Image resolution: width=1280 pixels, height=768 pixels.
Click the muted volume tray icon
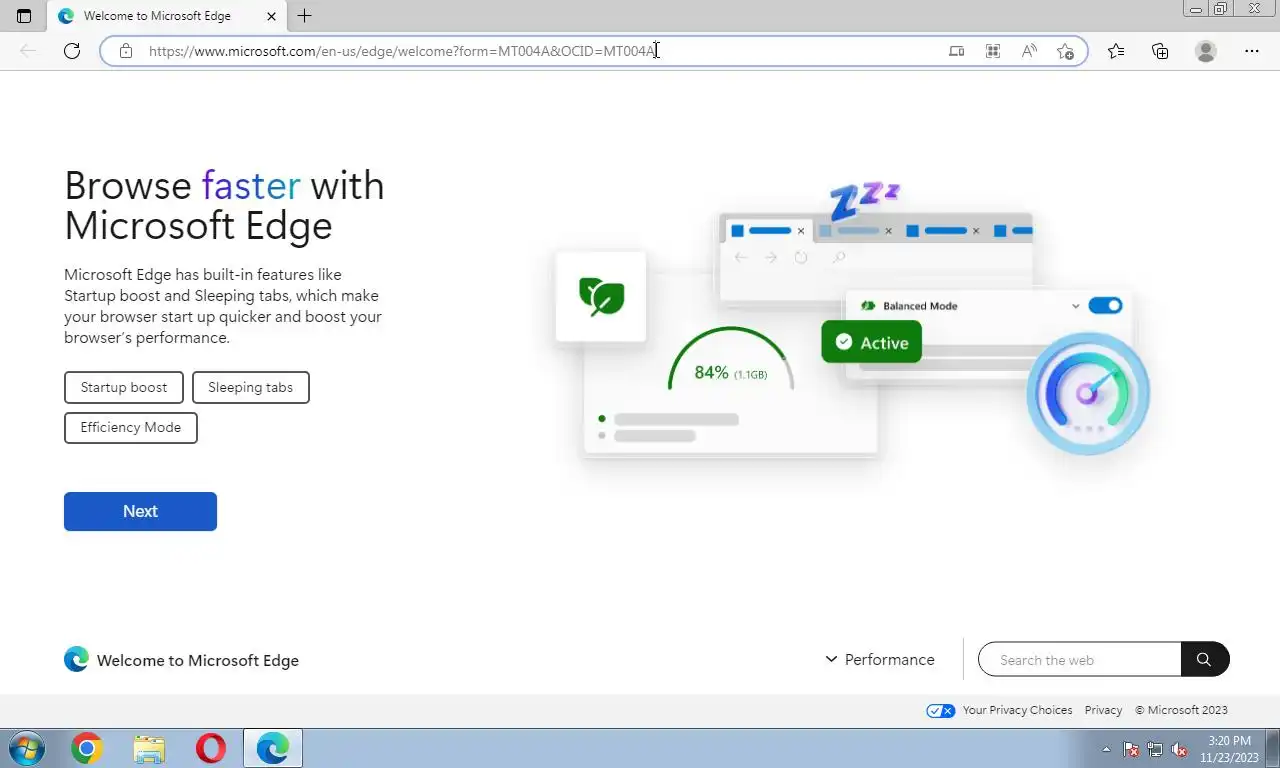tap(1179, 749)
